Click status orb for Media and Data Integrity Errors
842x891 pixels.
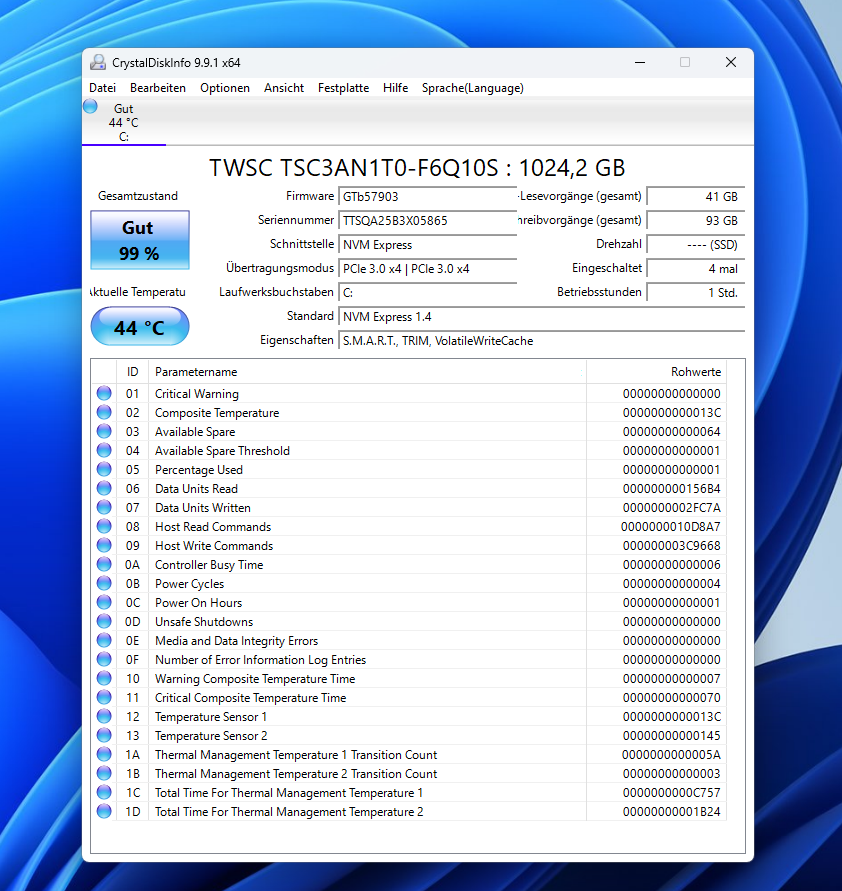[x=104, y=640]
